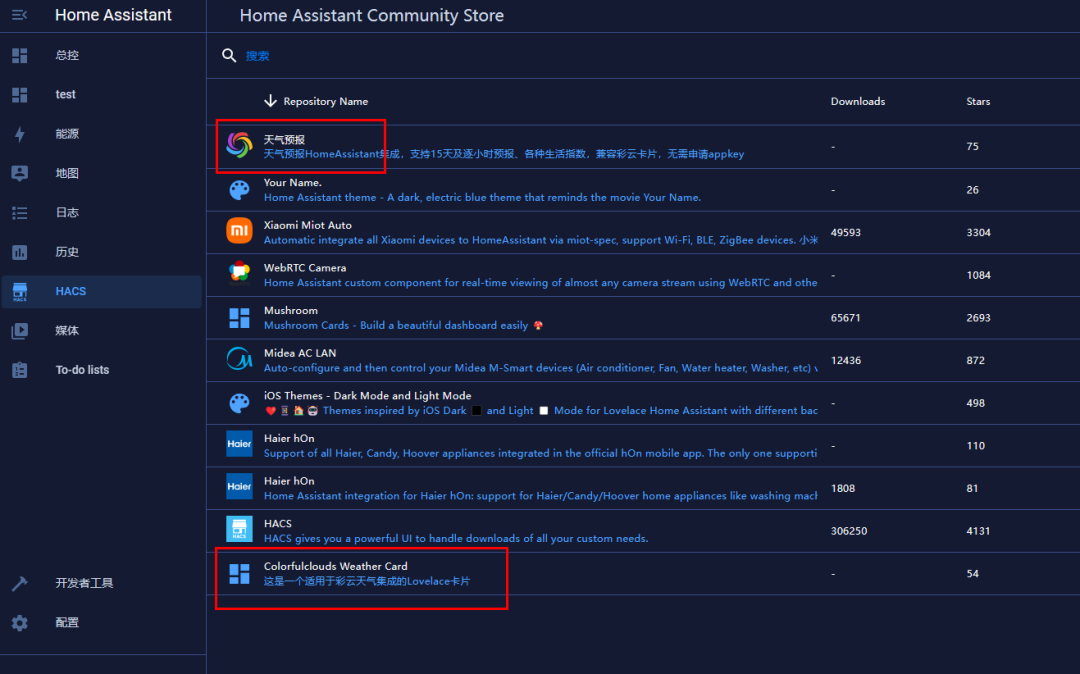
Task: Click the search magnifier icon
Action: 229,55
